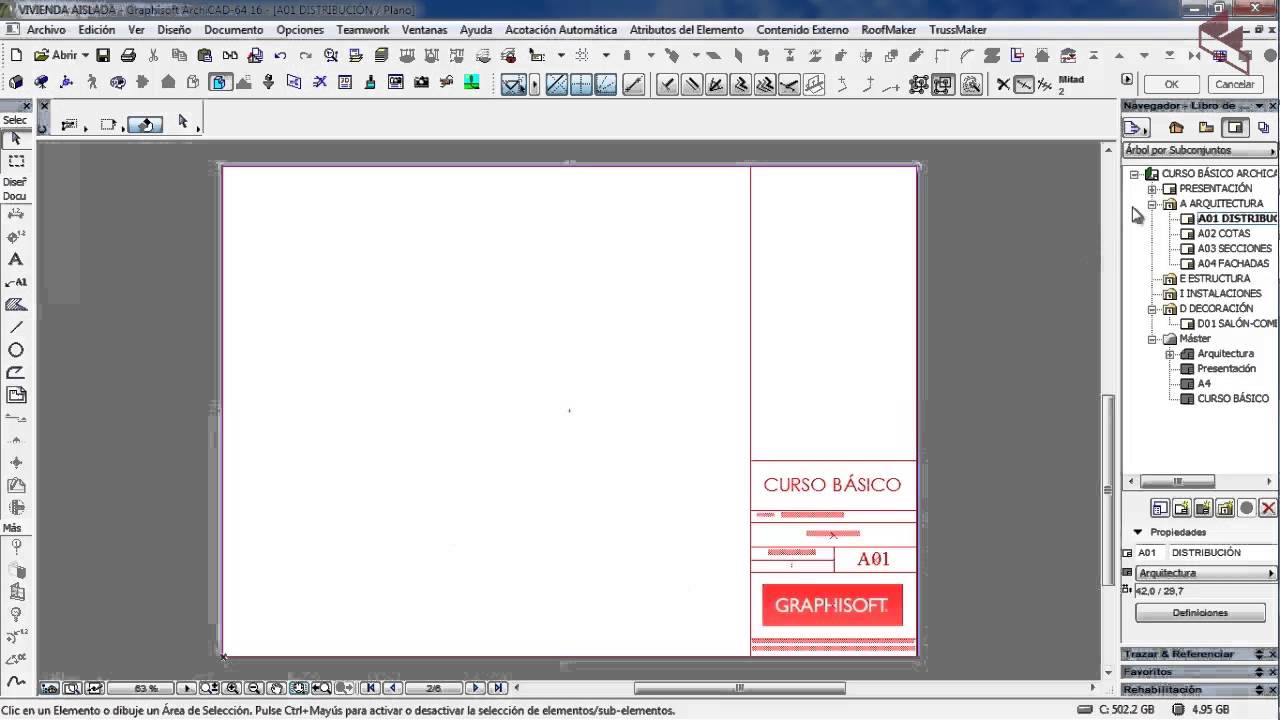The width and height of the screenshot is (1280, 720).
Task: Toggle the highlighted floor plan view button
Action: 220,83
